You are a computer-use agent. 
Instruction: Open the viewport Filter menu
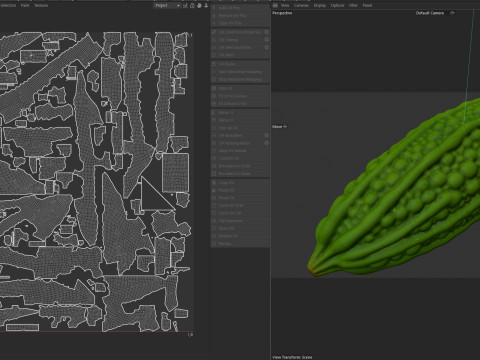pos(353,5)
